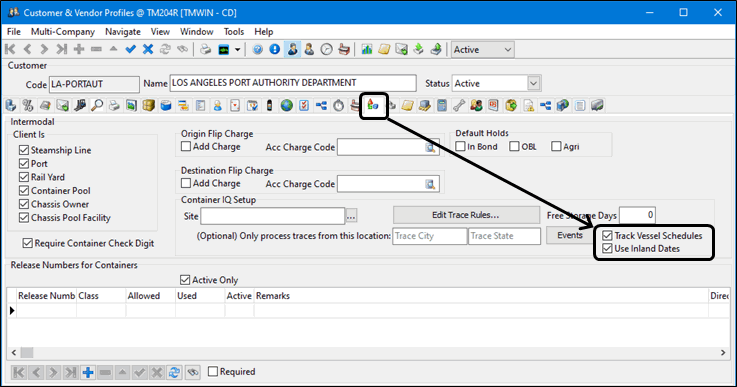
Task: Click grid scrollbar right arrow
Action: tap(723, 352)
